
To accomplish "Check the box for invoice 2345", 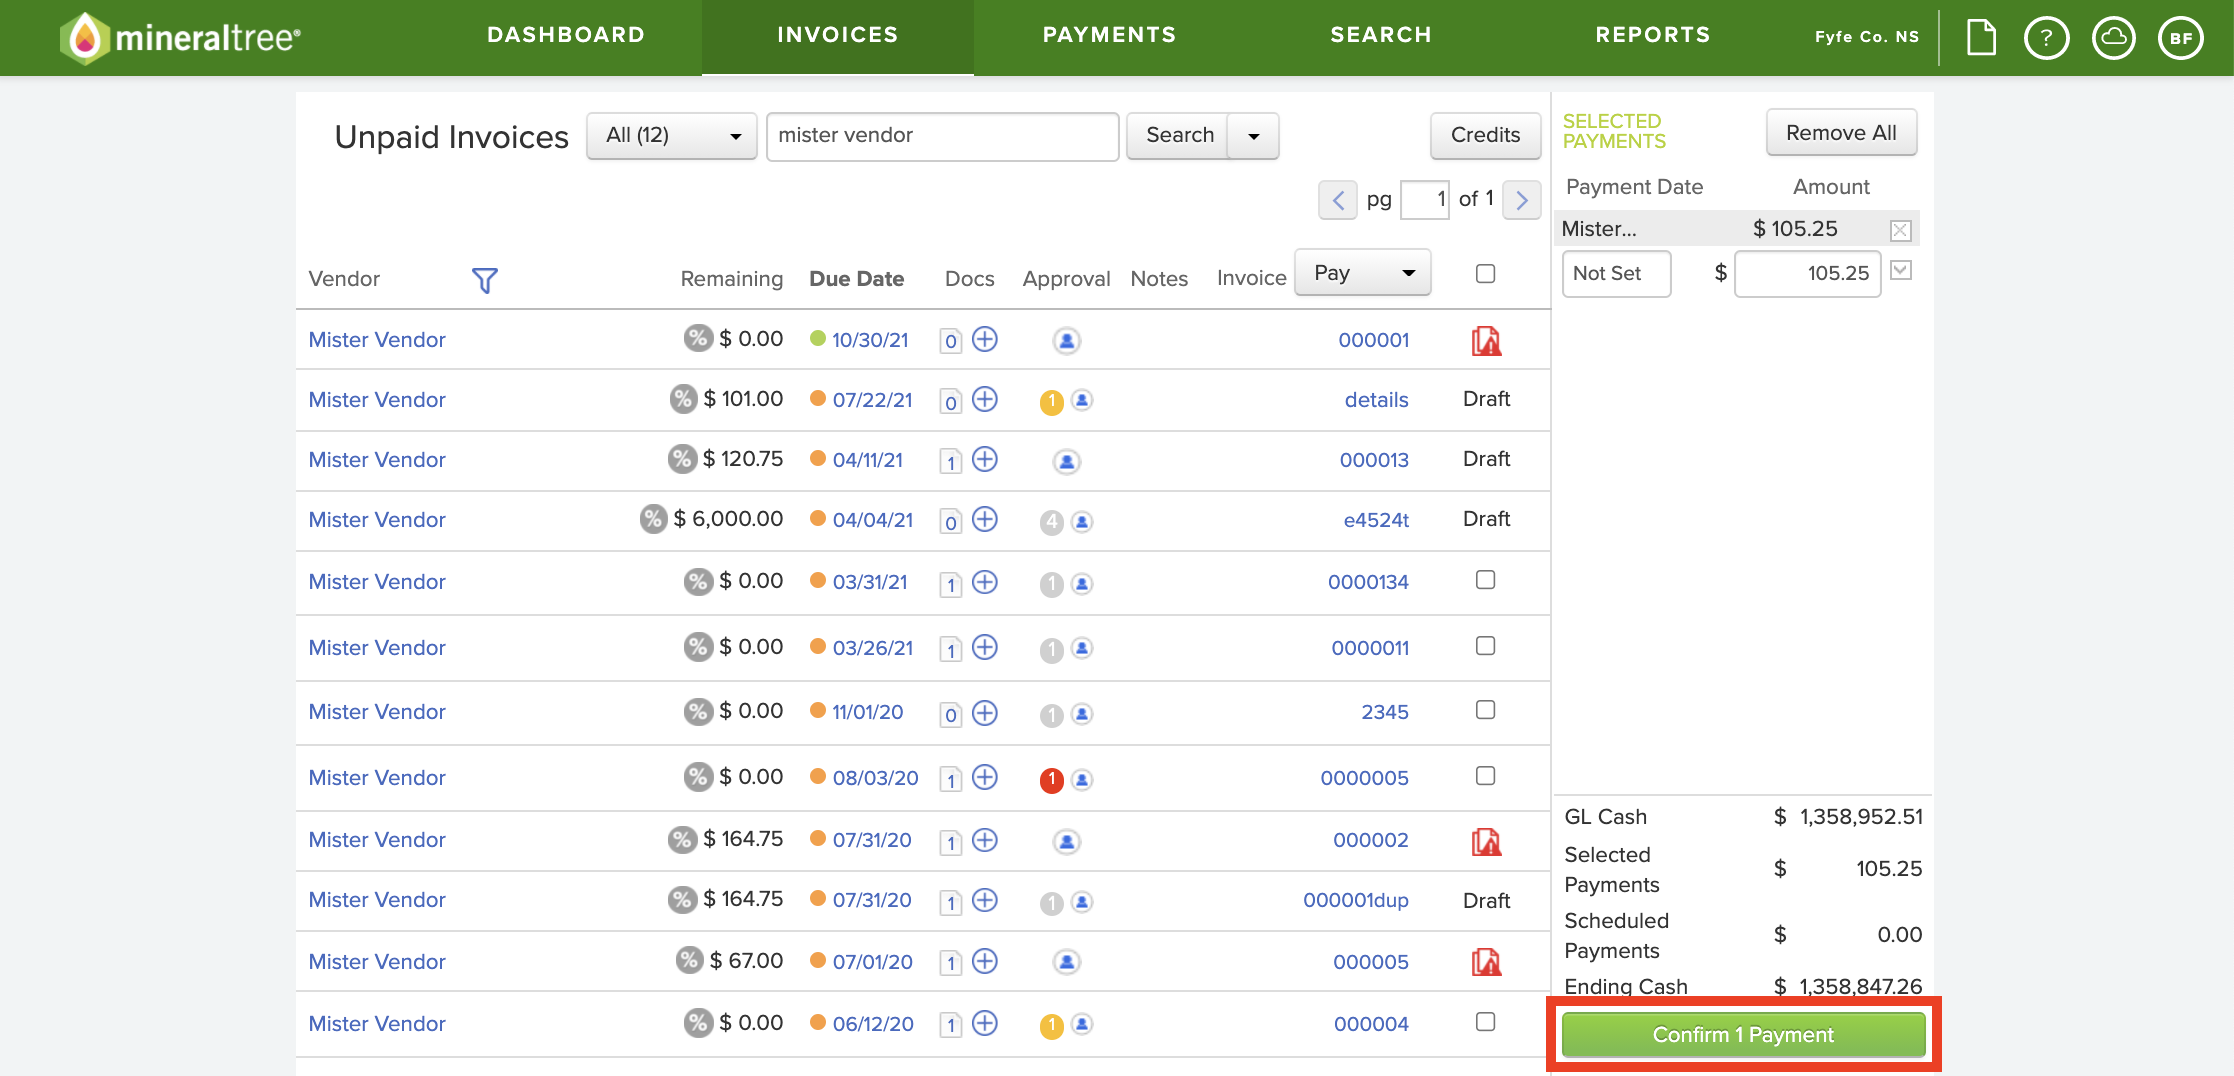I will [1486, 710].
